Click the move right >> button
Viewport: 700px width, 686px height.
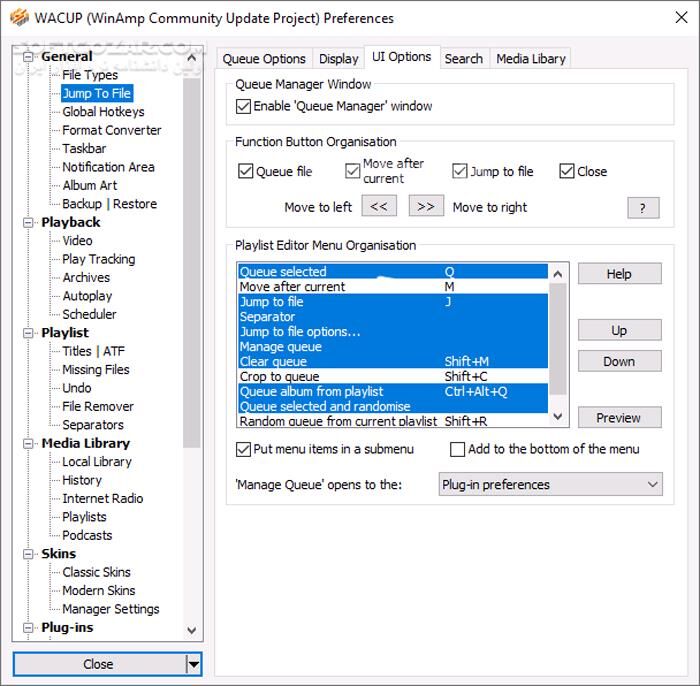coord(426,206)
